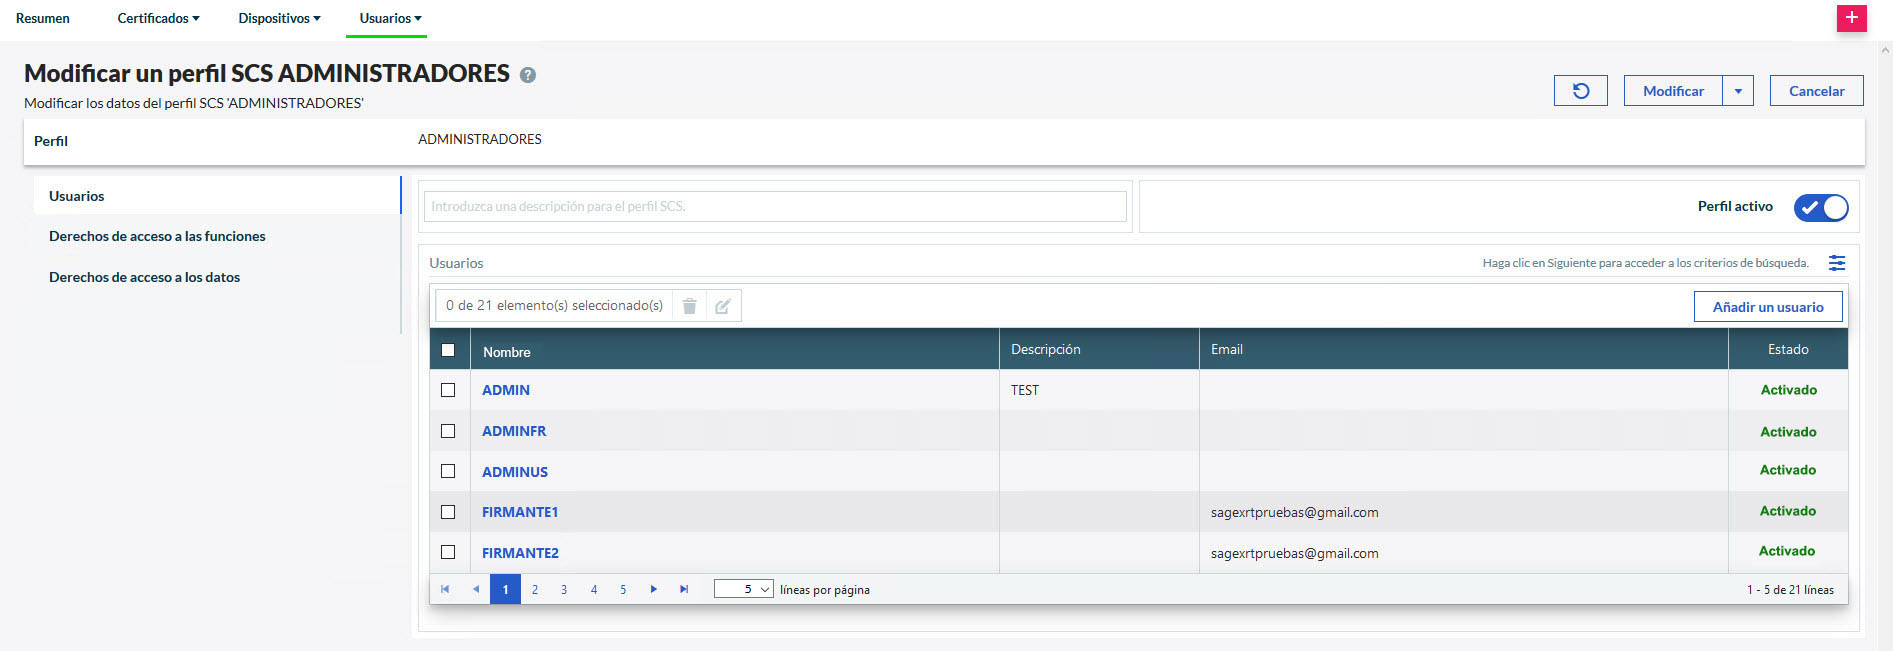1893x651 pixels.
Task: Check the select-all checkbox in table header
Action: (x=448, y=350)
